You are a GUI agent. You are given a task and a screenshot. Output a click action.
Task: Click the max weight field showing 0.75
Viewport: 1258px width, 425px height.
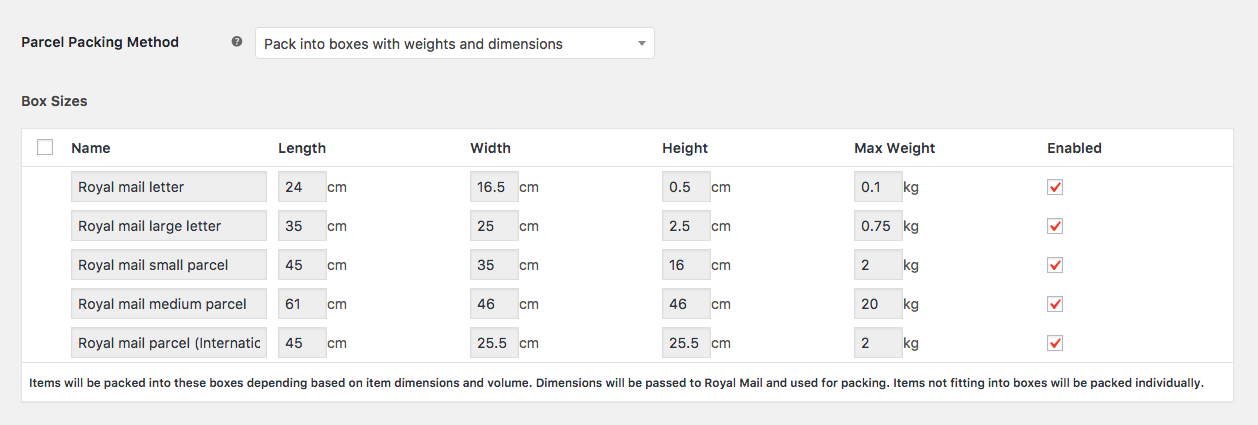point(878,226)
